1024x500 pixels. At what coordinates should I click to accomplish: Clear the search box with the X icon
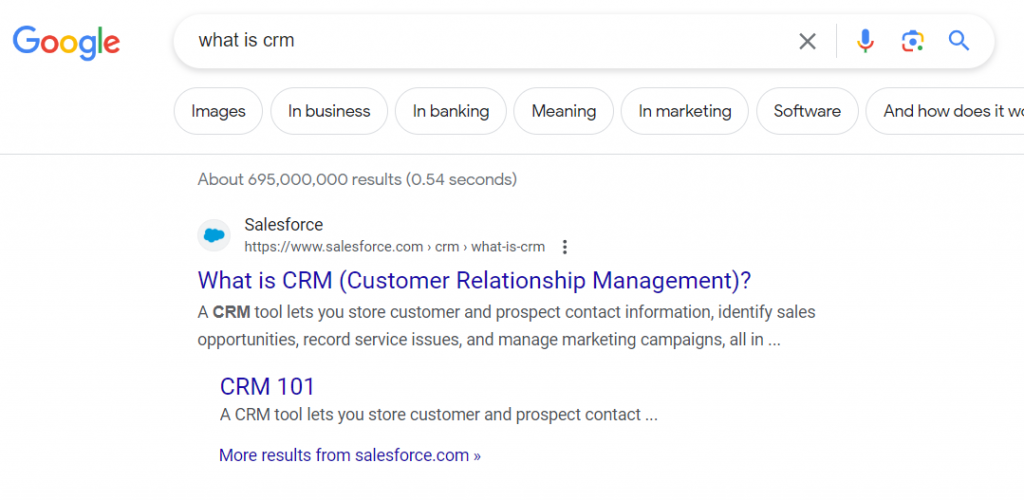coord(807,41)
